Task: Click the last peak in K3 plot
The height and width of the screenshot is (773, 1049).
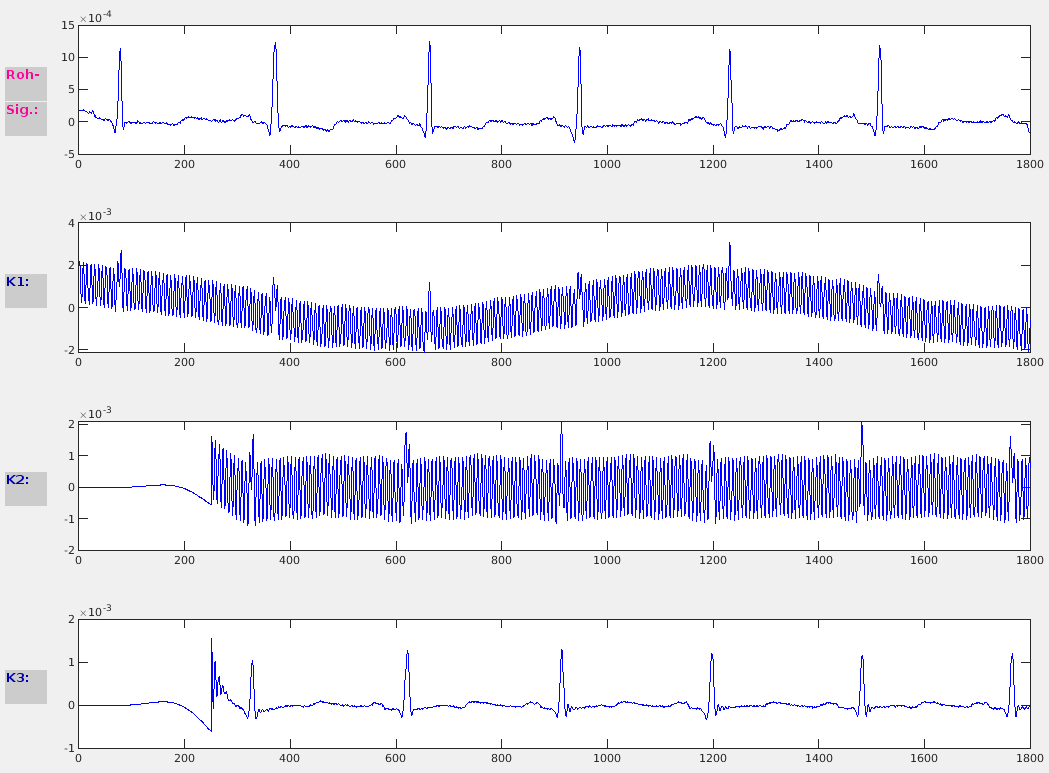Action: click(x=1012, y=657)
